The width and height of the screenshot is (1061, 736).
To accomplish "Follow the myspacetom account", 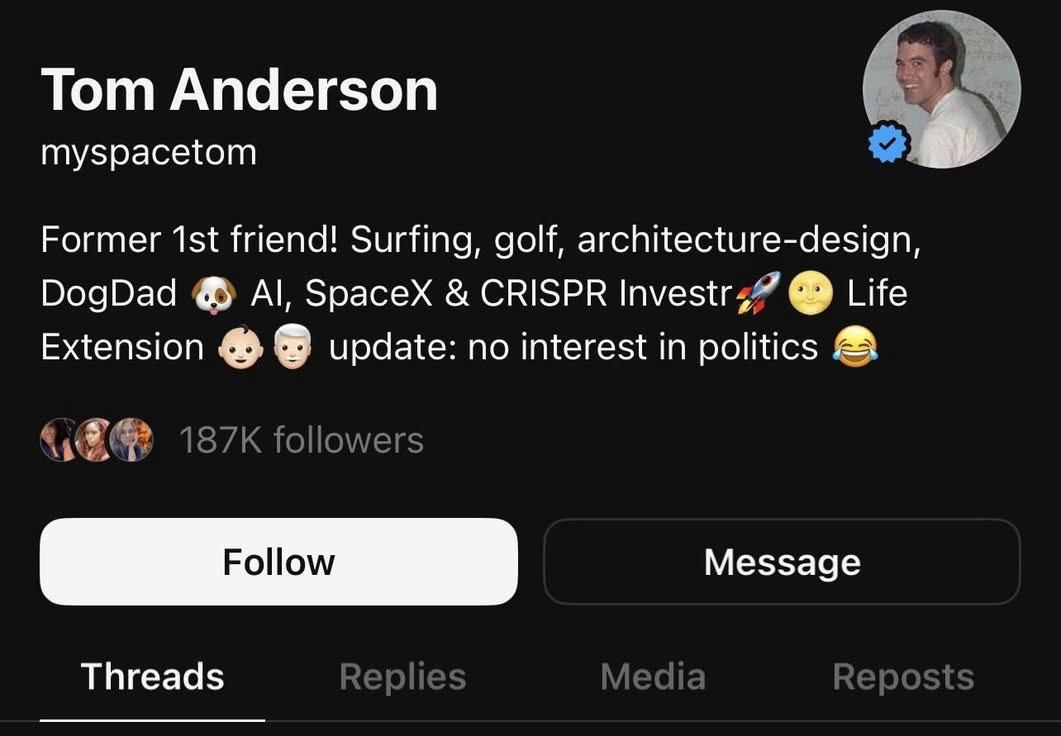I will [x=279, y=562].
